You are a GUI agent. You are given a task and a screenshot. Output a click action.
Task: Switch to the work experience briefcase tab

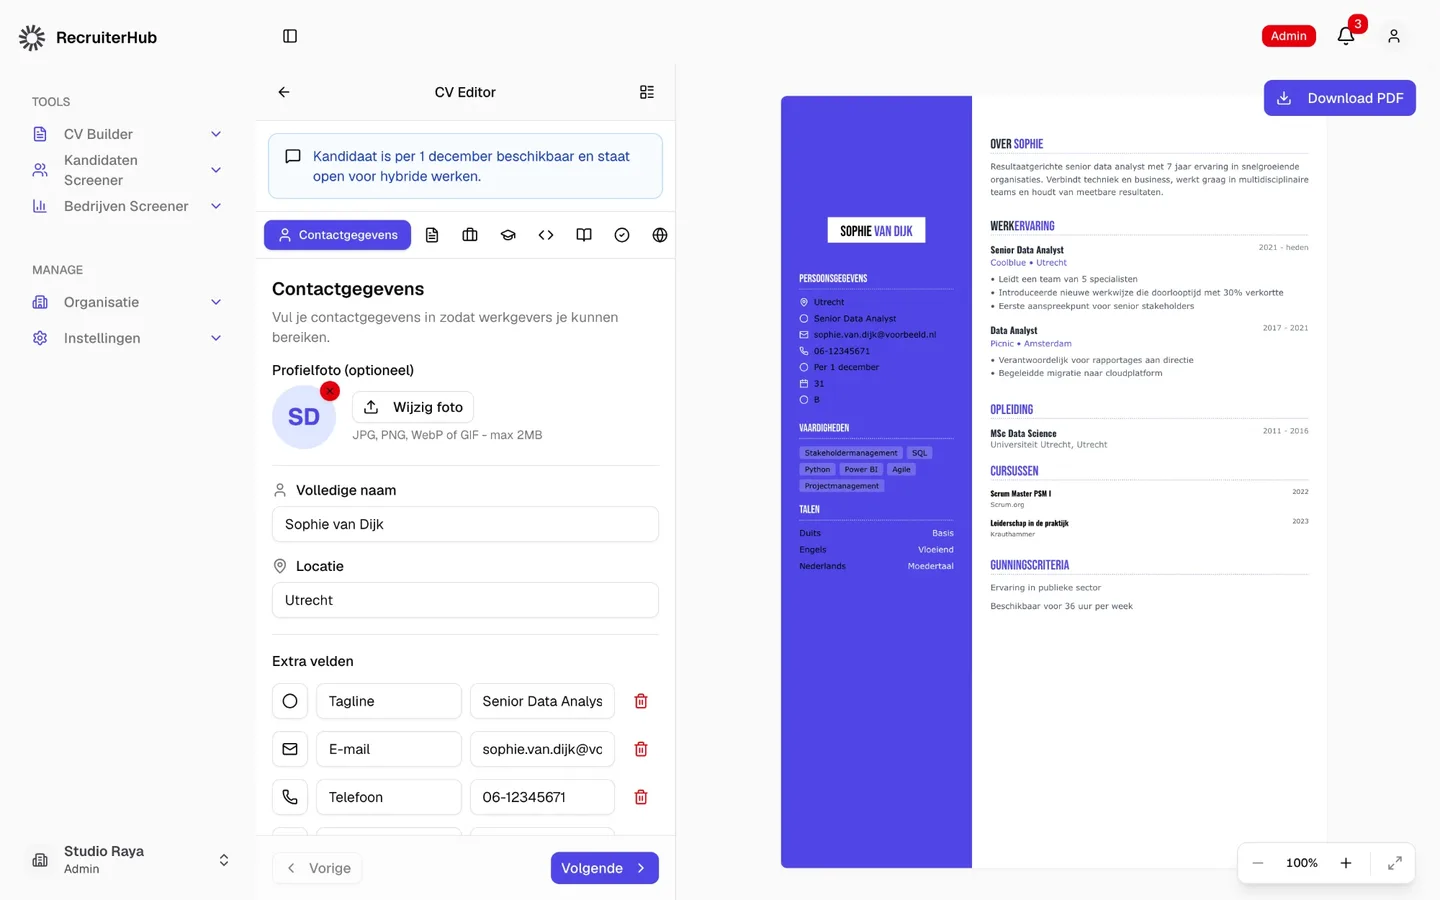(470, 235)
